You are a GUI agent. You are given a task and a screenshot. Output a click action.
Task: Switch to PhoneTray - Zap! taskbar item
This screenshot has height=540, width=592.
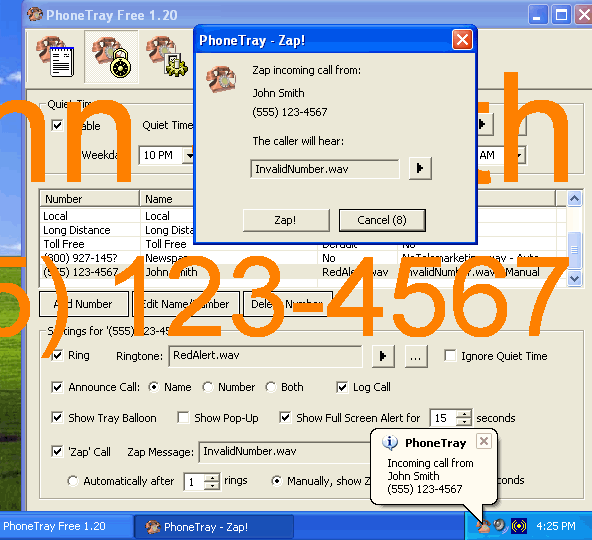point(214,527)
